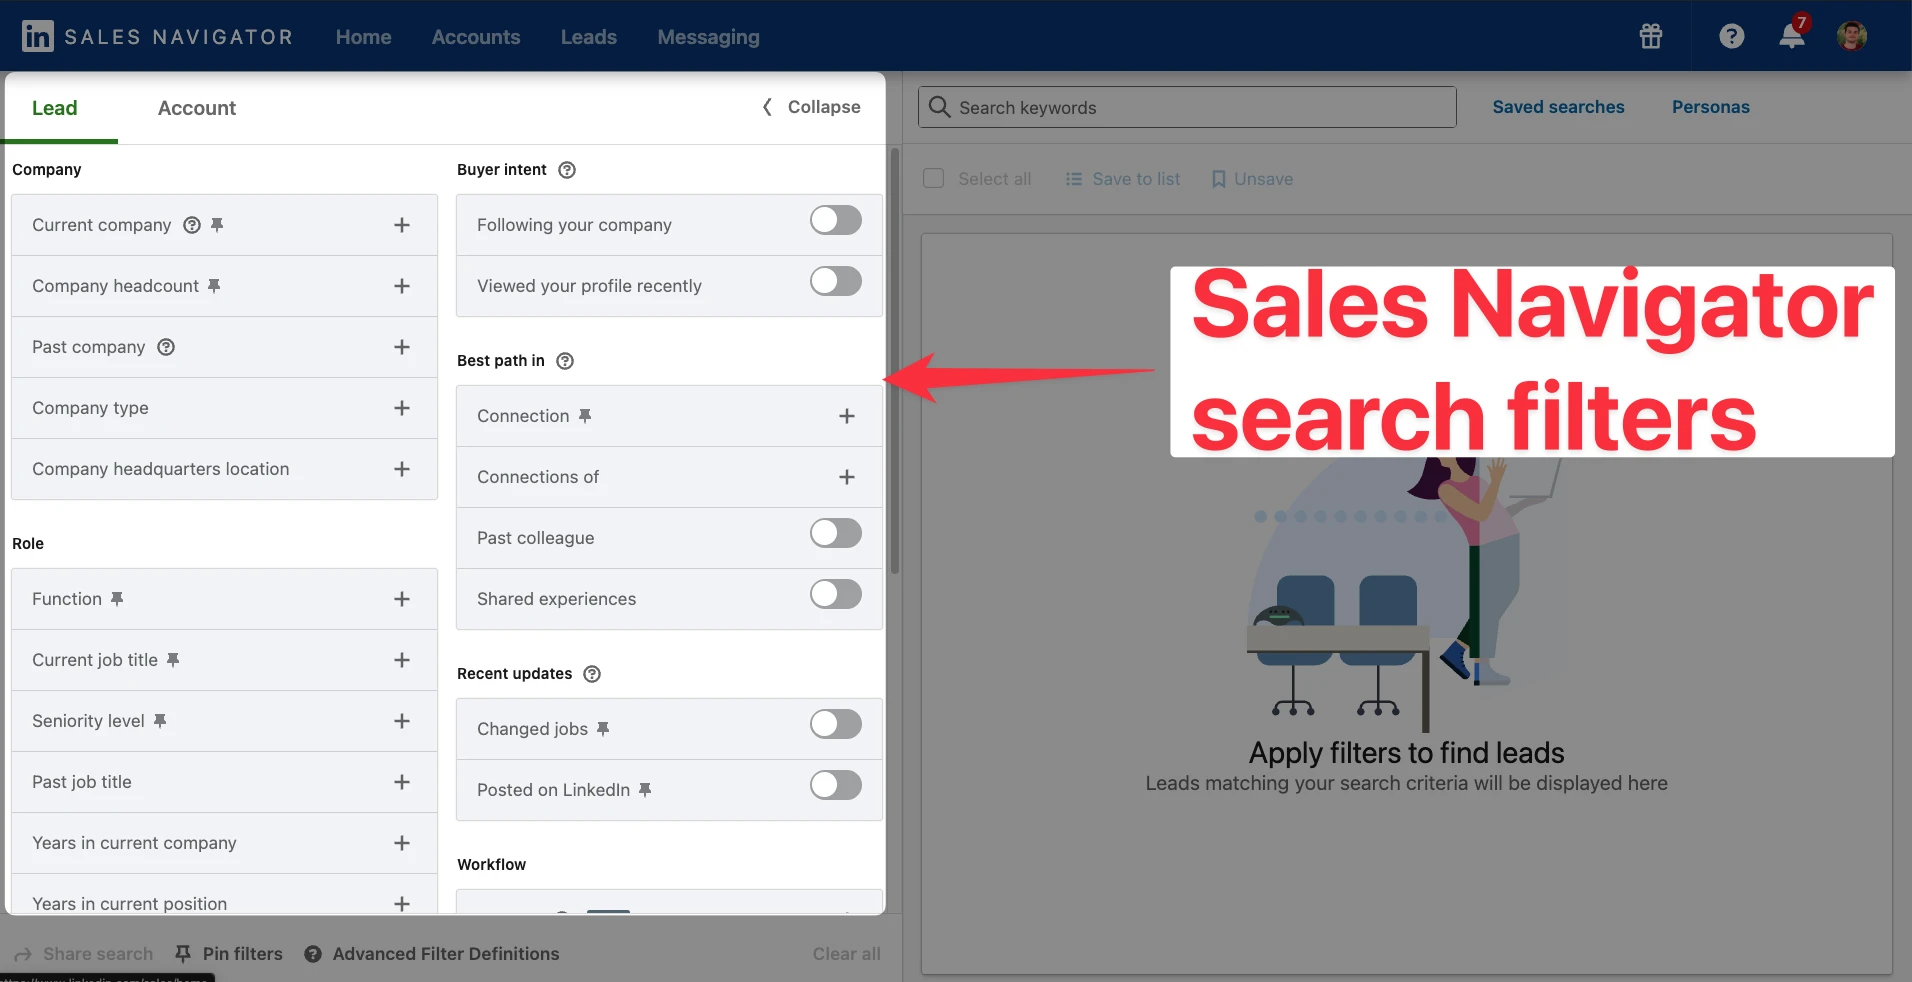The width and height of the screenshot is (1912, 982).
Task: Click the pin icon next to Current company
Action: 217,225
